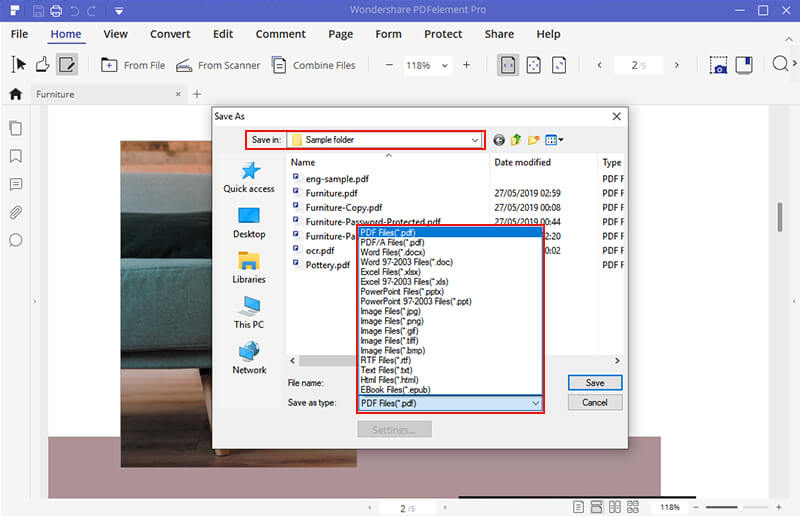The image size is (800, 516).
Task: Open the bookmarks sidebar panel
Action: [16, 156]
